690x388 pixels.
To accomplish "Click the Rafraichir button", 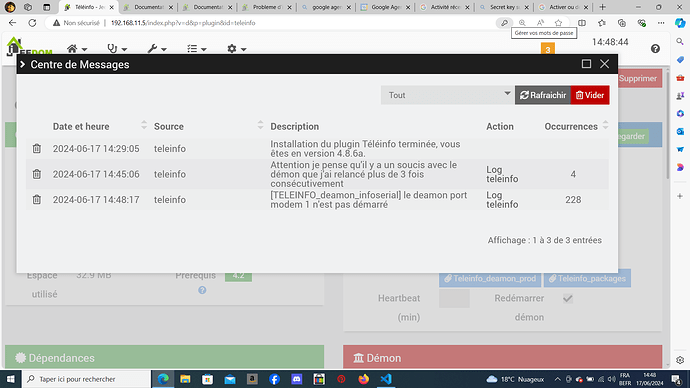I will (x=543, y=95).
